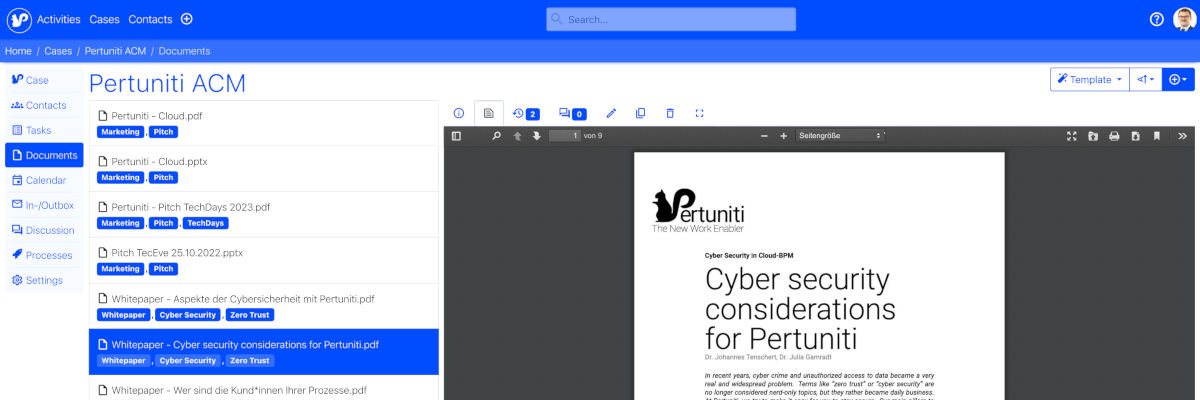Go to Pertuniti ACM in the breadcrumb
This screenshot has height=400, width=1200.
[115, 51]
